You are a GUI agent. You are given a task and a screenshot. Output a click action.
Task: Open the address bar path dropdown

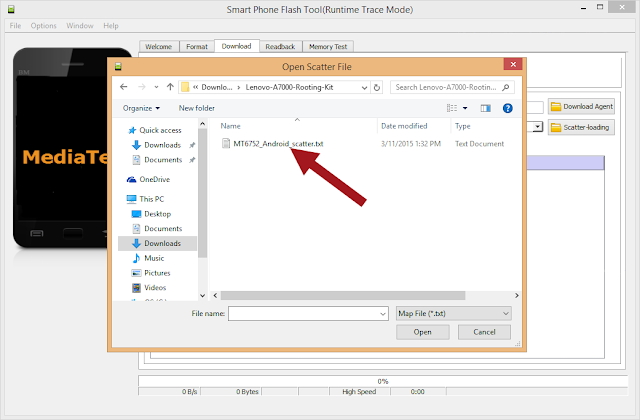pos(364,87)
